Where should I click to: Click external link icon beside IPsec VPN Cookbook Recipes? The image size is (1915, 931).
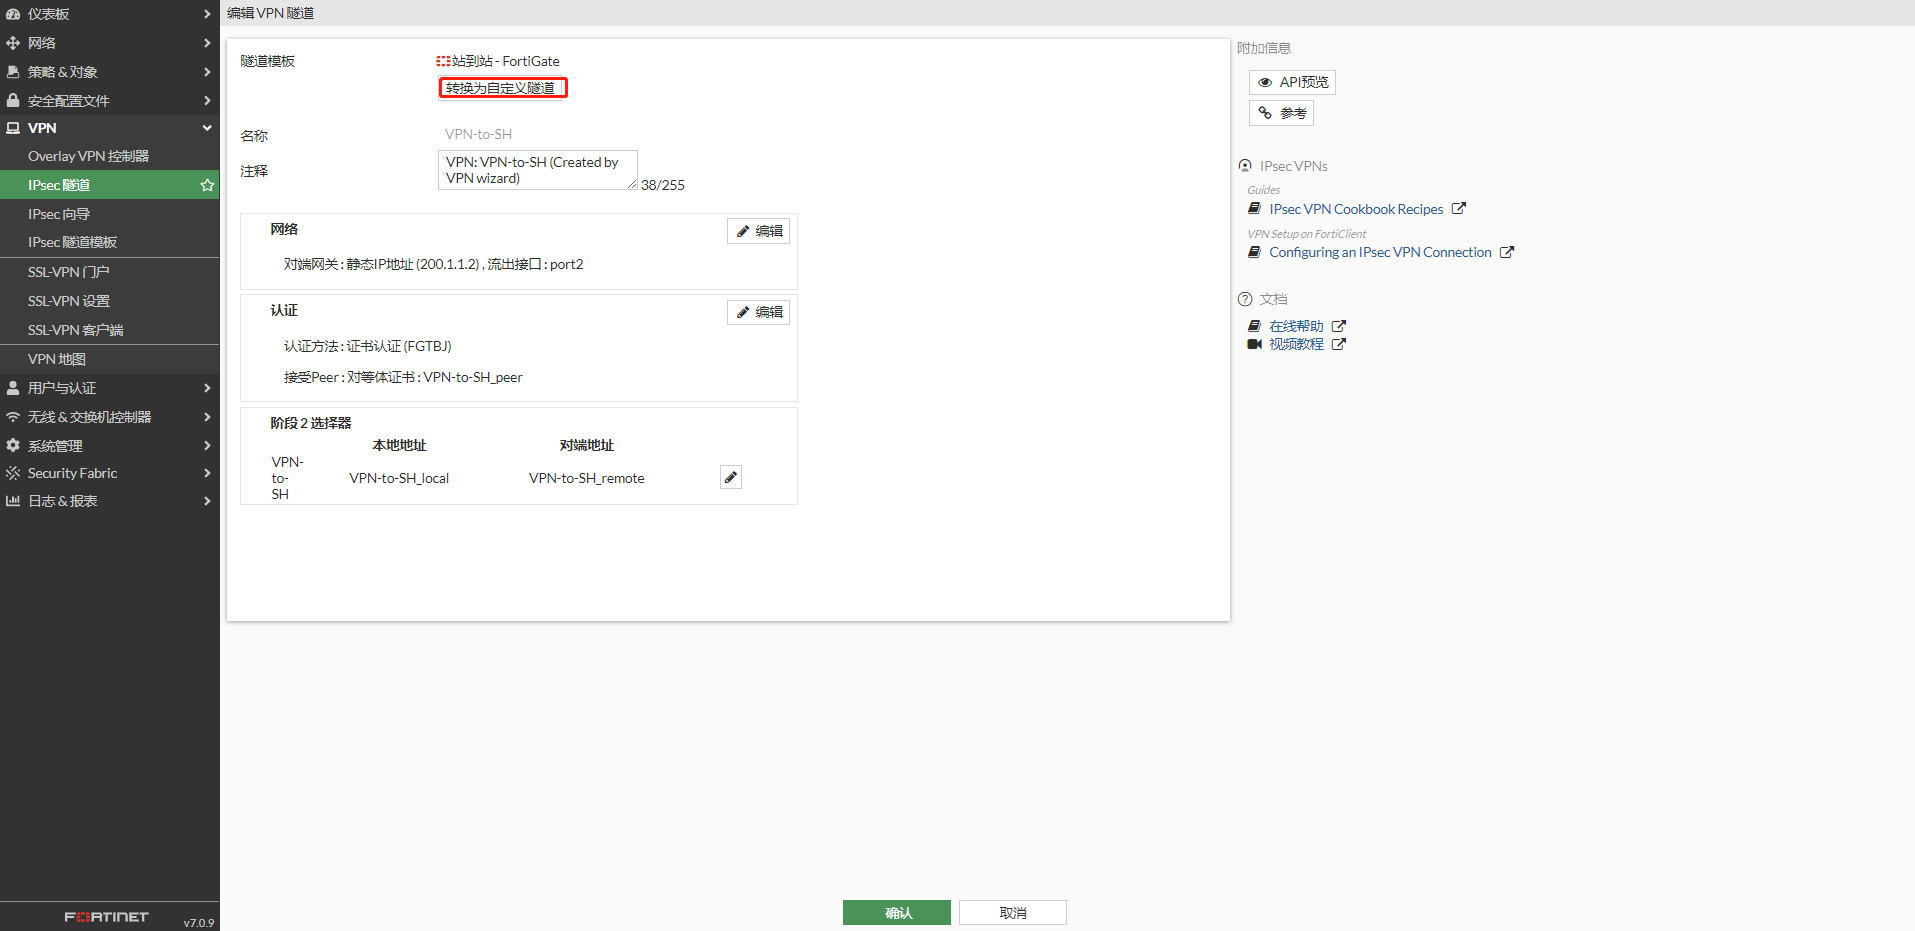(1459, 209)
